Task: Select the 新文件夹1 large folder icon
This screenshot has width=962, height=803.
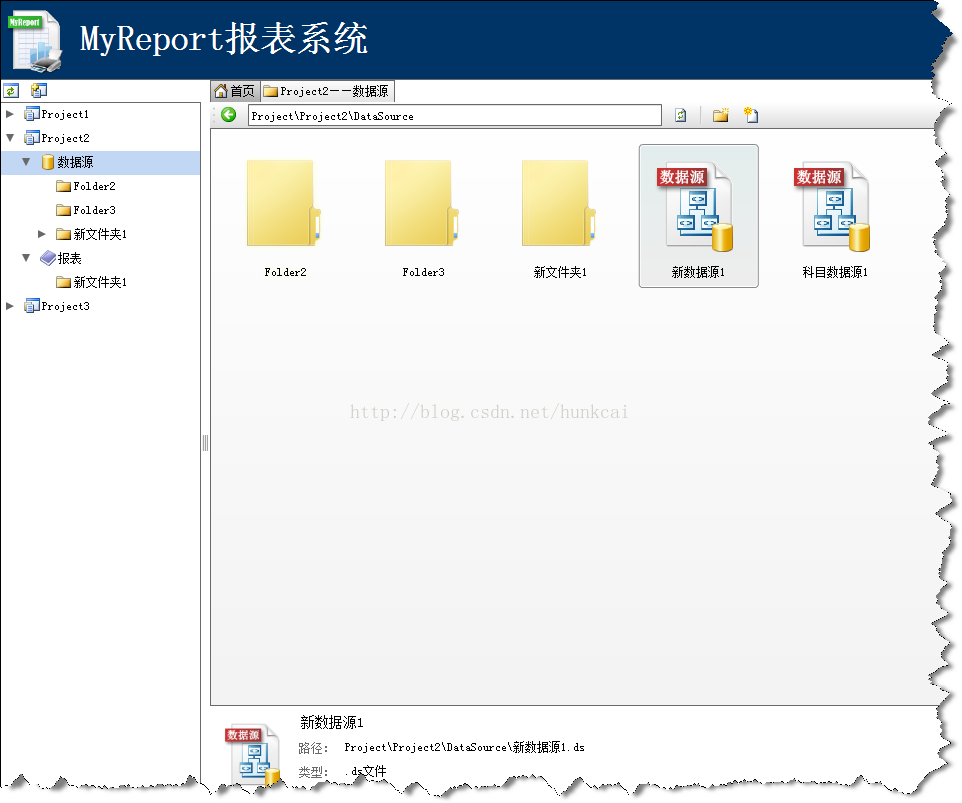Action: (x=559, y=204)
